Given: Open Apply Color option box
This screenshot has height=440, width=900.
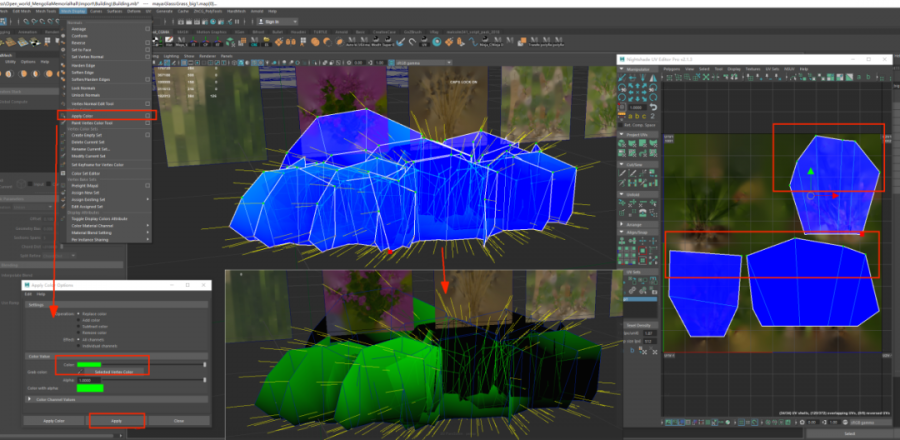Looking at the screenshot, I should coord(148,116).
